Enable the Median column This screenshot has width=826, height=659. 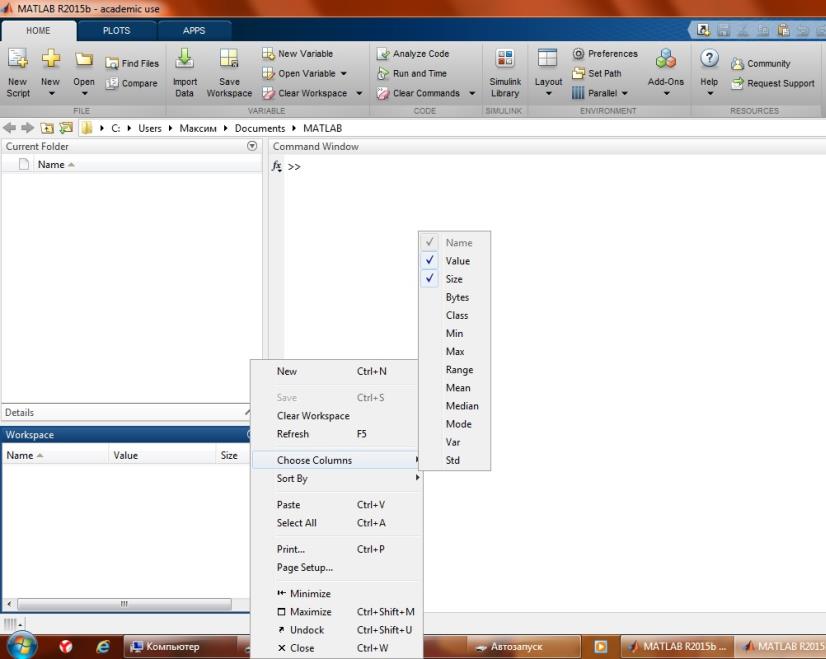[455, 406]
